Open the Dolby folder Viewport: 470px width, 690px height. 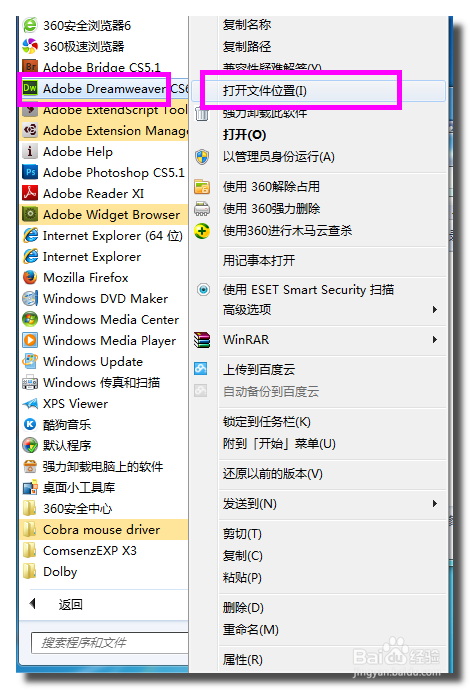click(104, 572)
